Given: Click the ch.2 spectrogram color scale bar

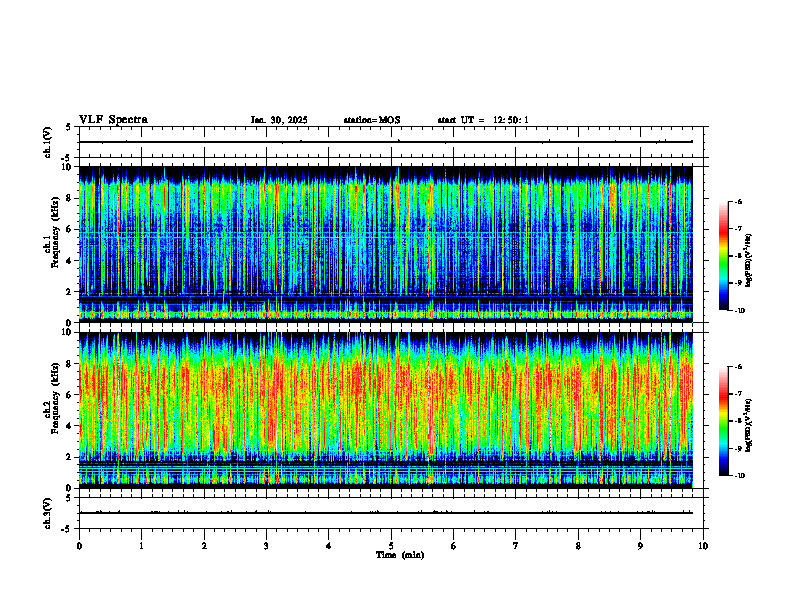Looking at the screenshot, I should click(x=723, y=421).
